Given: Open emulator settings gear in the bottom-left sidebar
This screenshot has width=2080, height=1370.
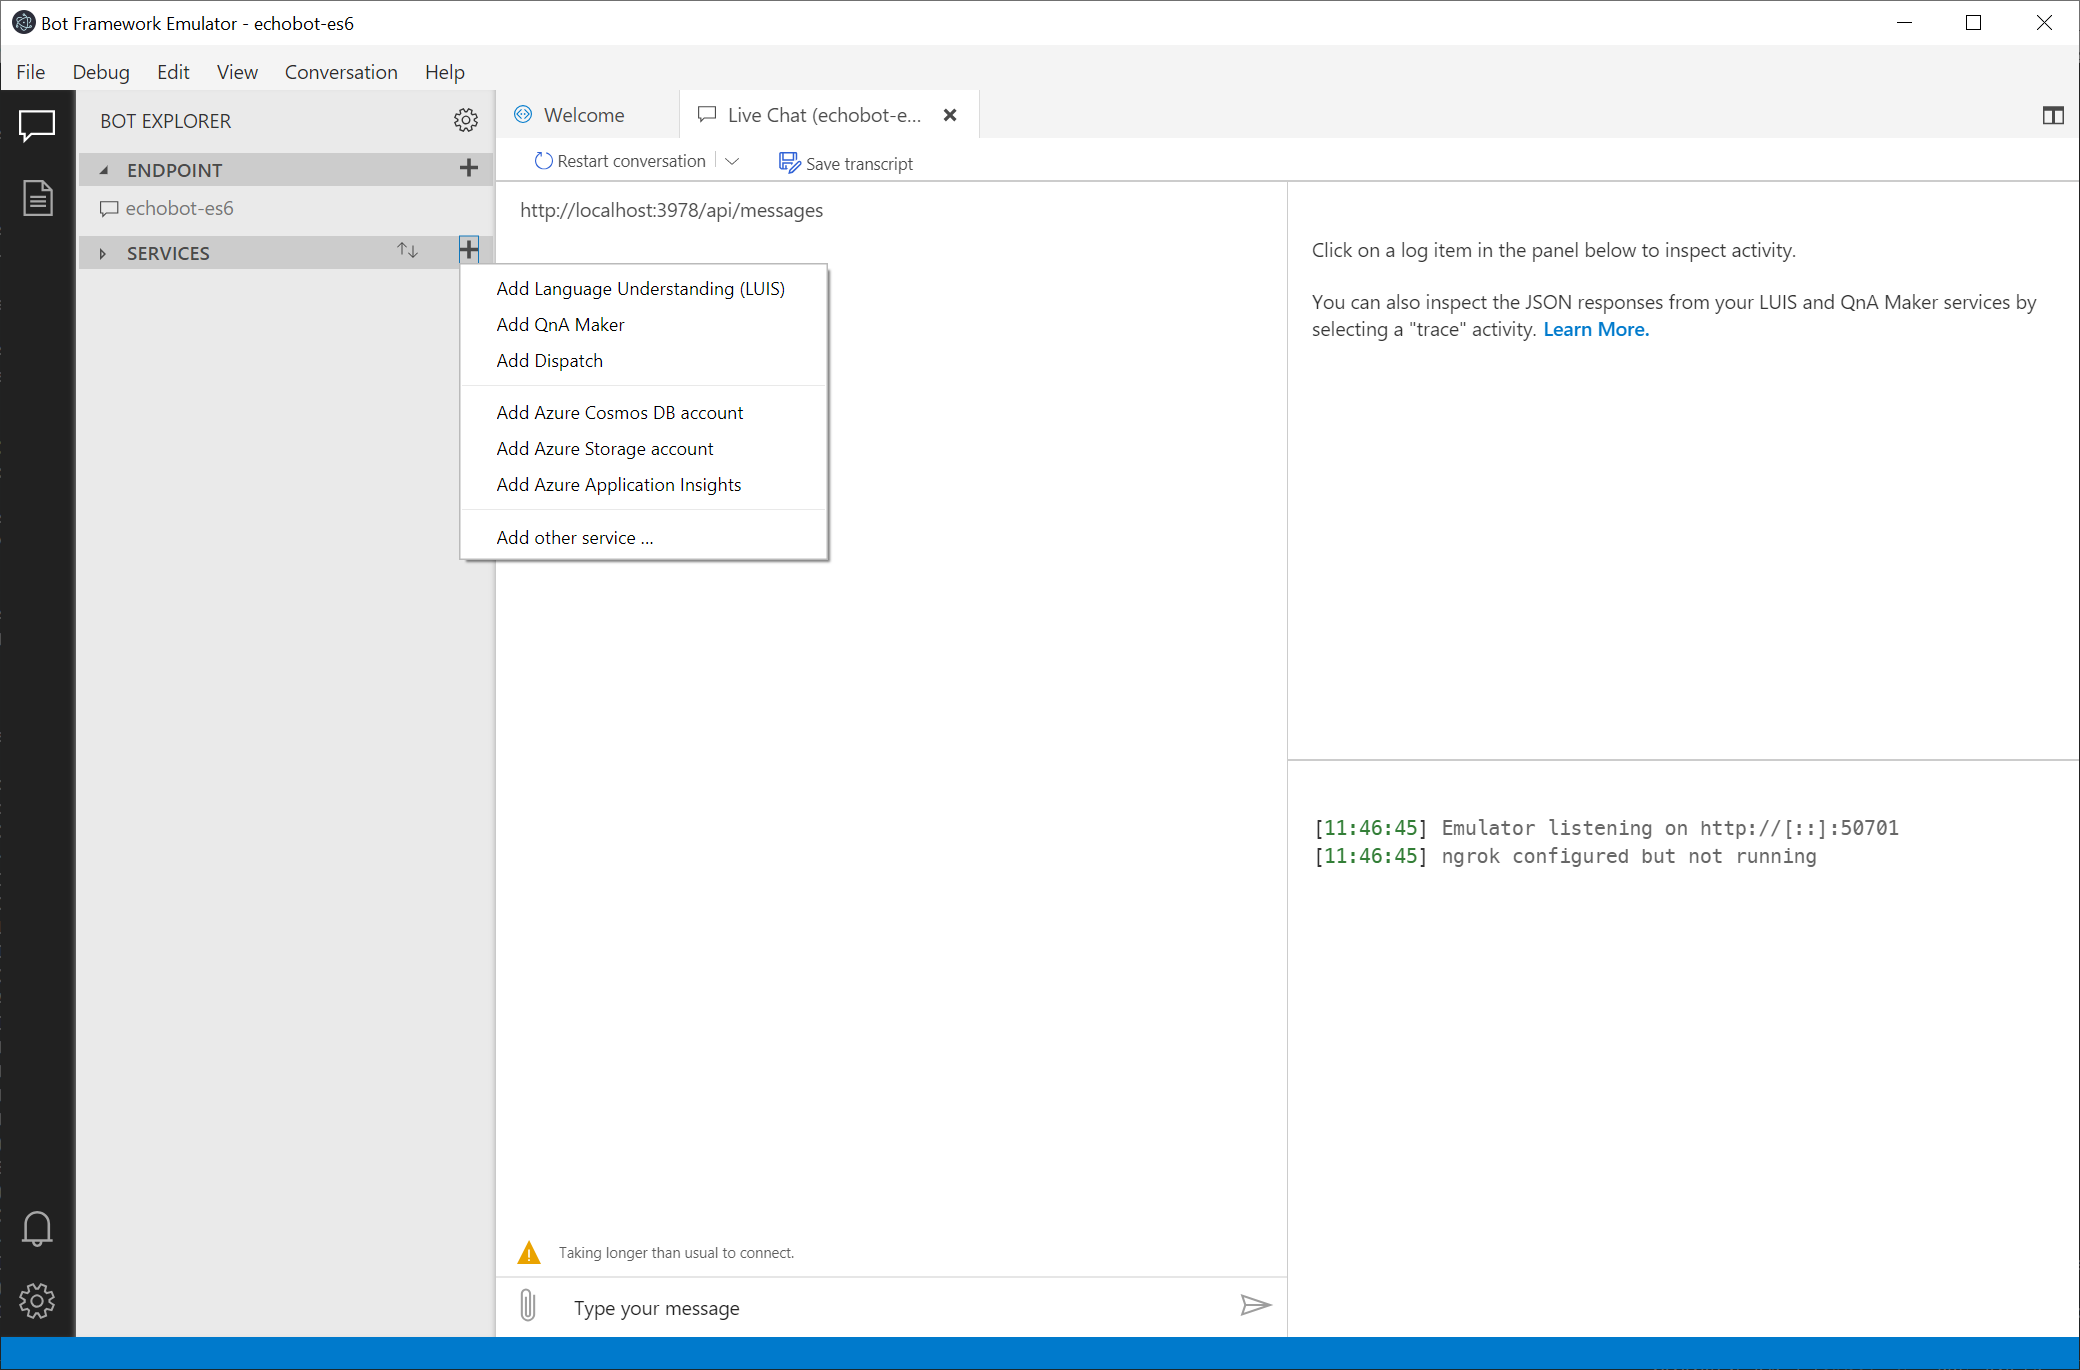Looking at the screenshot, I should coord(37,1300).
